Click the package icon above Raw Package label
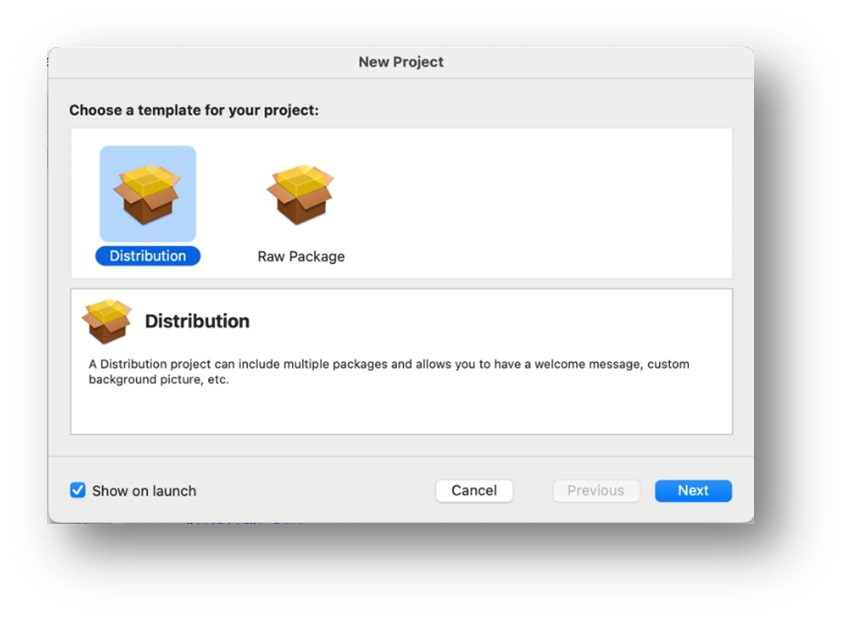The height and width of the screenshot is (619, 849). tap(299, 192)
